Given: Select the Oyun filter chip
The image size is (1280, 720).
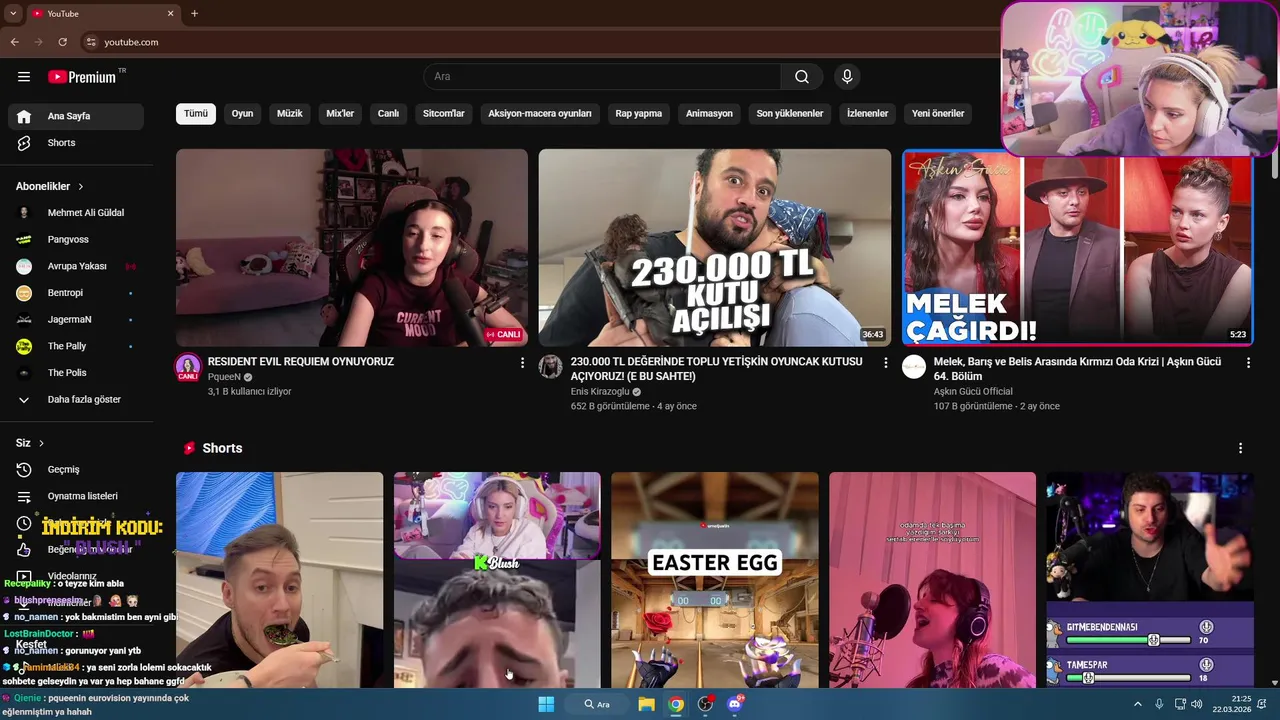Looking at the screenshot, I should click(x=242, y=113).
